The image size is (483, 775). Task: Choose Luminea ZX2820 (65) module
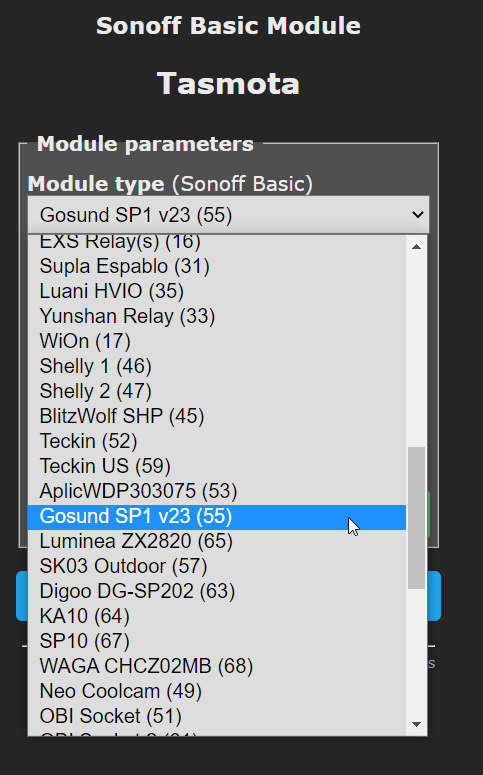click(217, 542)
